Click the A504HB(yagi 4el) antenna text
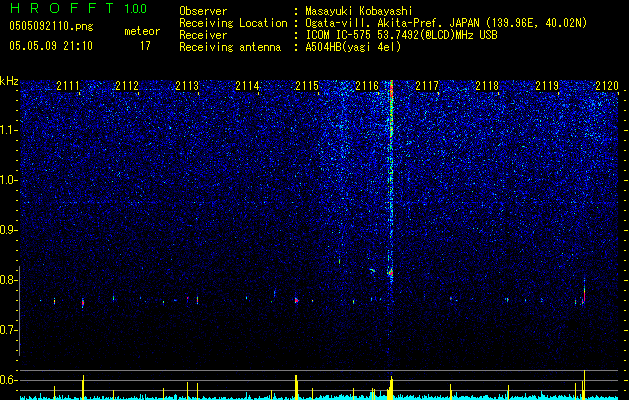Viewport: 629px width, 400px height. [353, 47]
